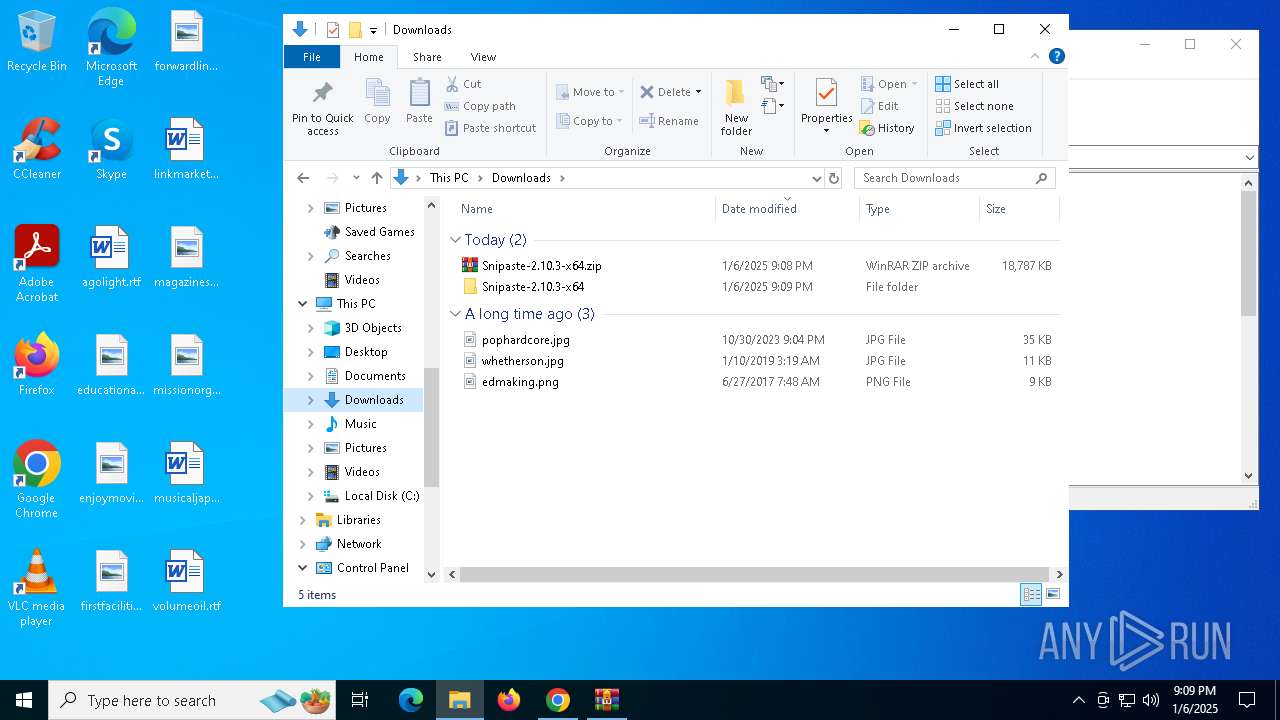Select the Snipaste-2.10.3-x64 folder
This screenshot has height=720, width=1280.
coord(532,287)
